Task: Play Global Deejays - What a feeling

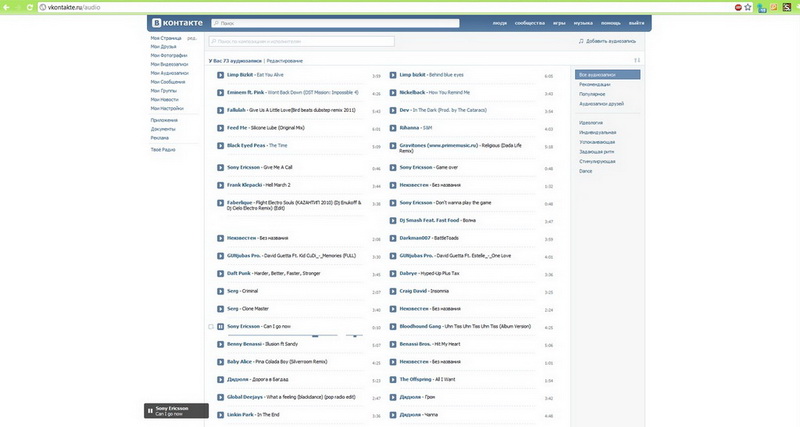Action: click(220, 397)
